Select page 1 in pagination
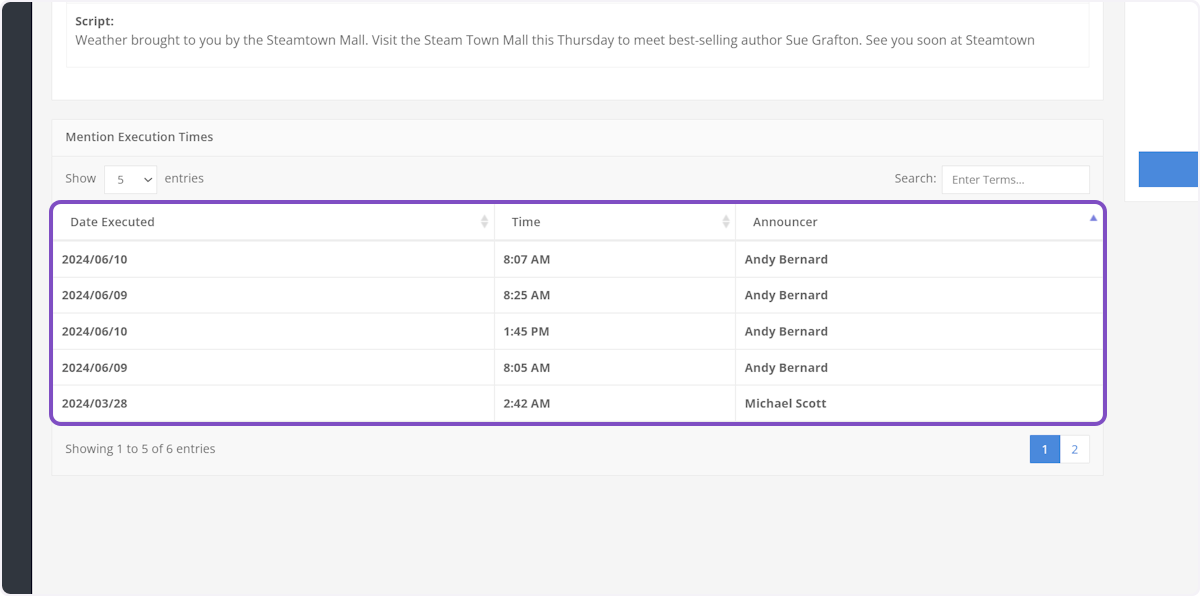The height and width of the screenshot is (596, 1200). pos(1045,450)
